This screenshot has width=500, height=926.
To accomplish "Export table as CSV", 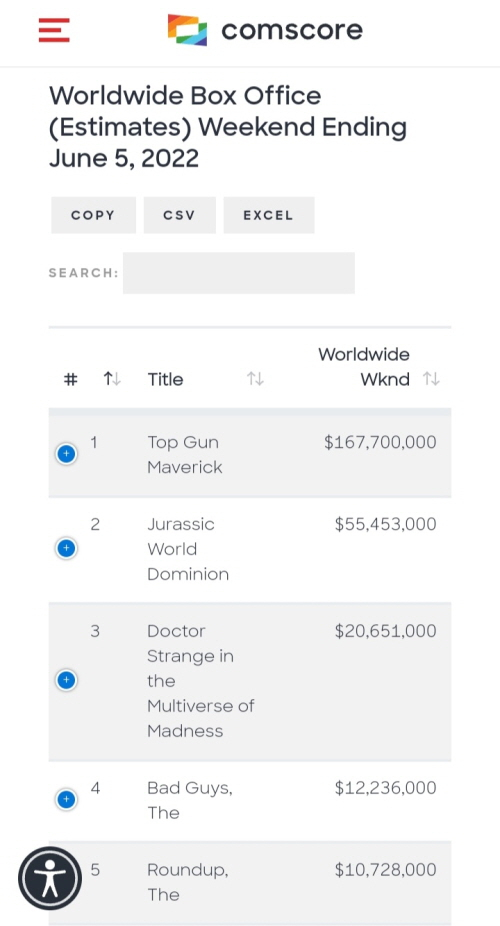I will pos(179,215).
